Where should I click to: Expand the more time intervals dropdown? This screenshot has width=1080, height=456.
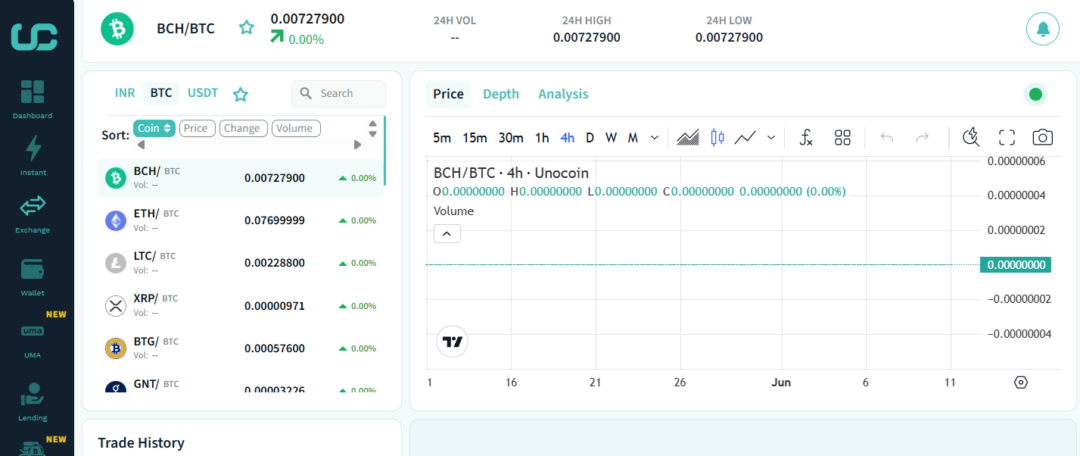click(654, 138)
